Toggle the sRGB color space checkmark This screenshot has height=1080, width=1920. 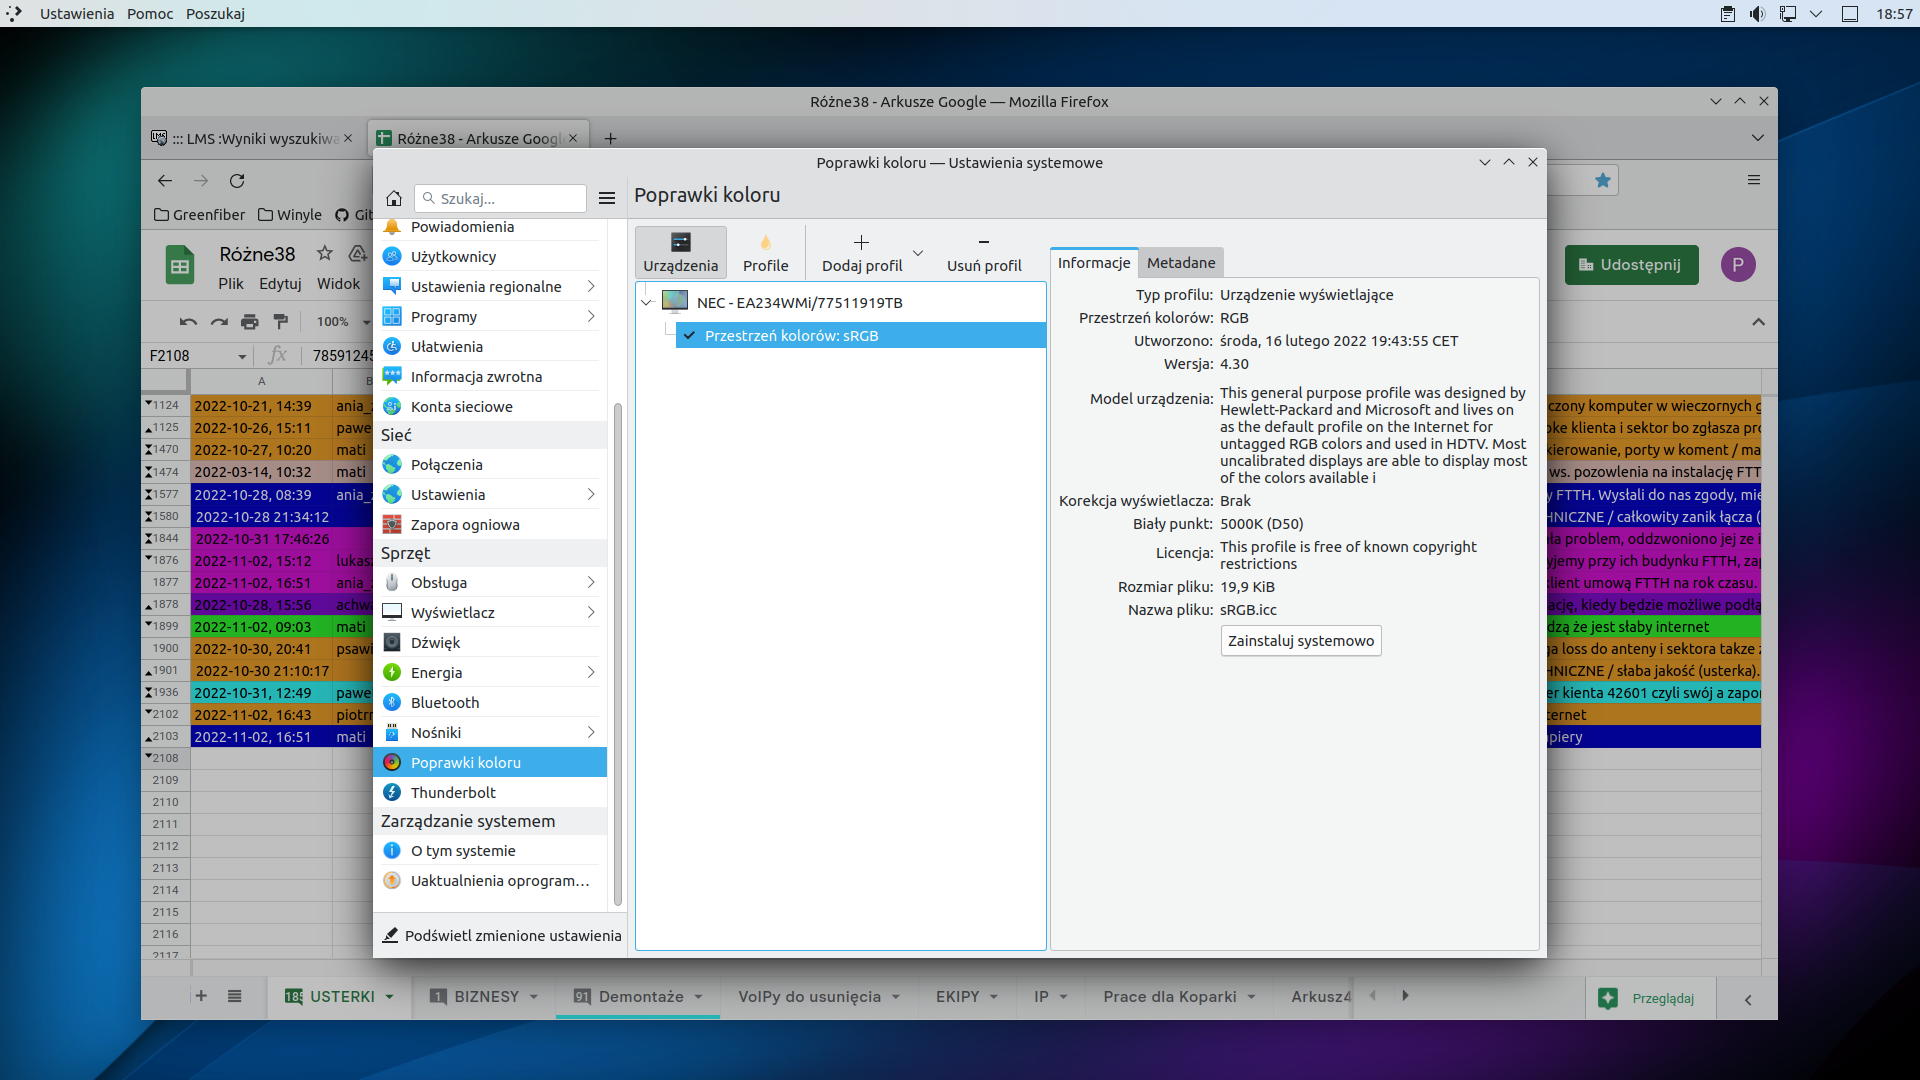coord(689,336)
